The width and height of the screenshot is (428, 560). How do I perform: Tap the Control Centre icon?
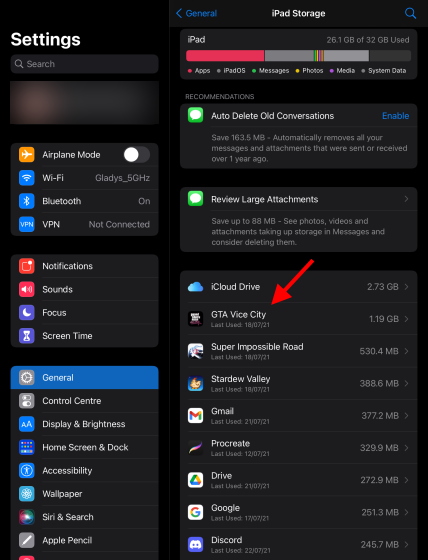click(26, 401)
